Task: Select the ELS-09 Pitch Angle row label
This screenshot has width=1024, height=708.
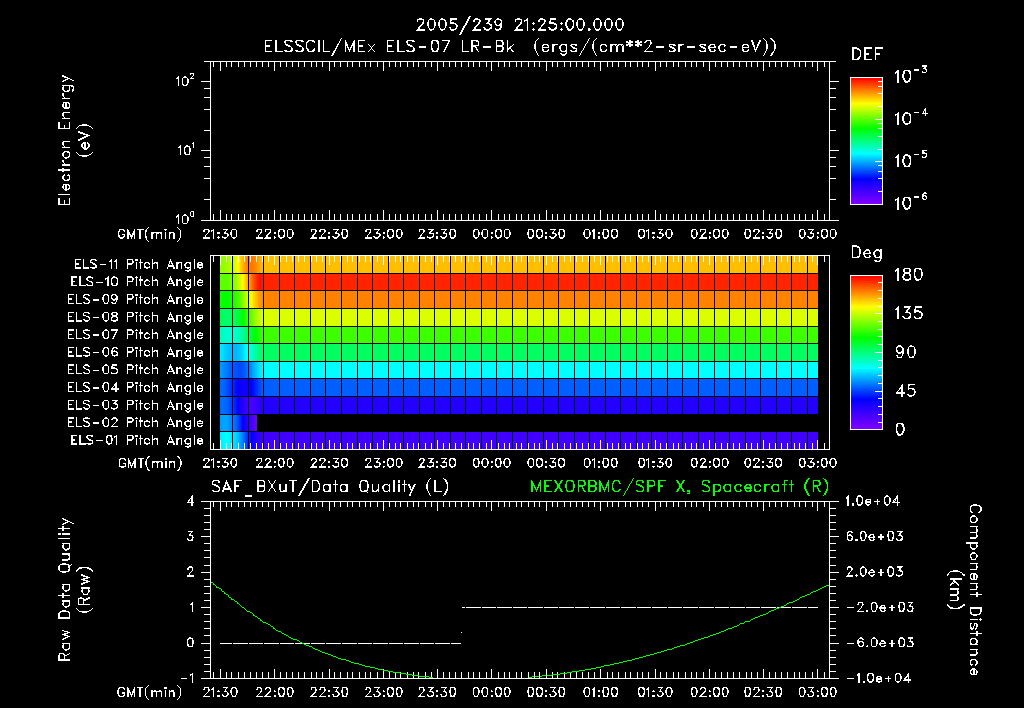Action: click(x=135, y=300)
